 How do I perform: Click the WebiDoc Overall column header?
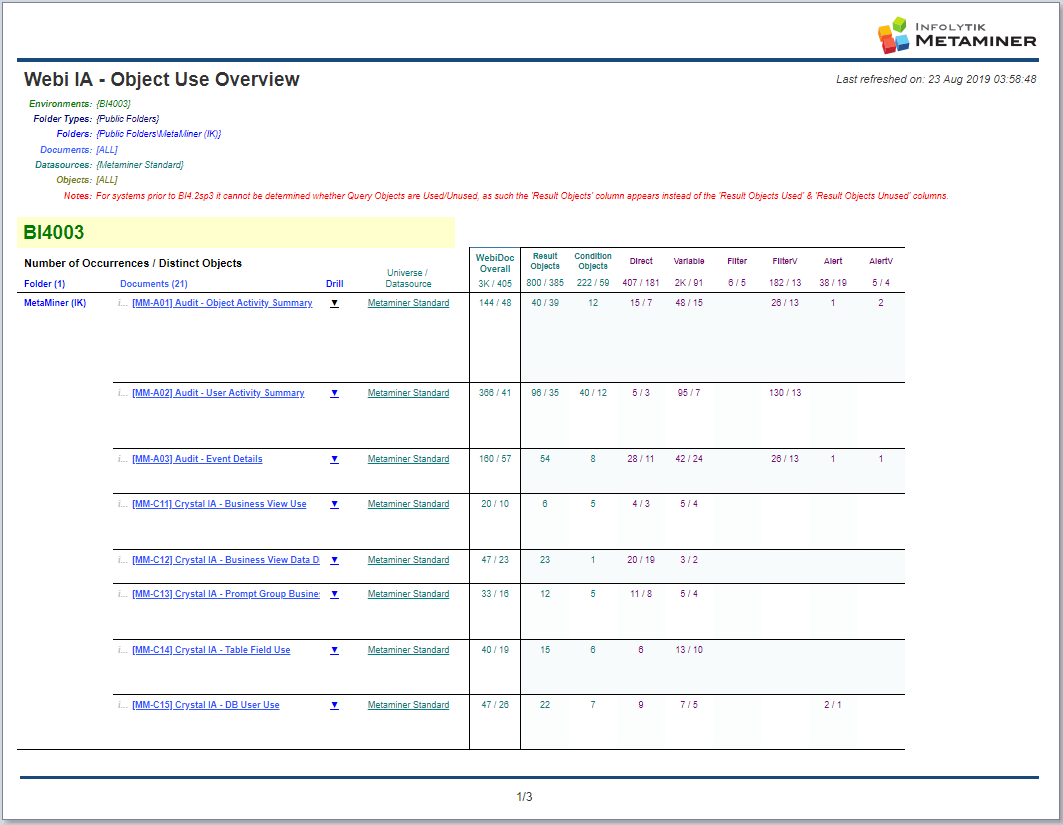[495, 263]
